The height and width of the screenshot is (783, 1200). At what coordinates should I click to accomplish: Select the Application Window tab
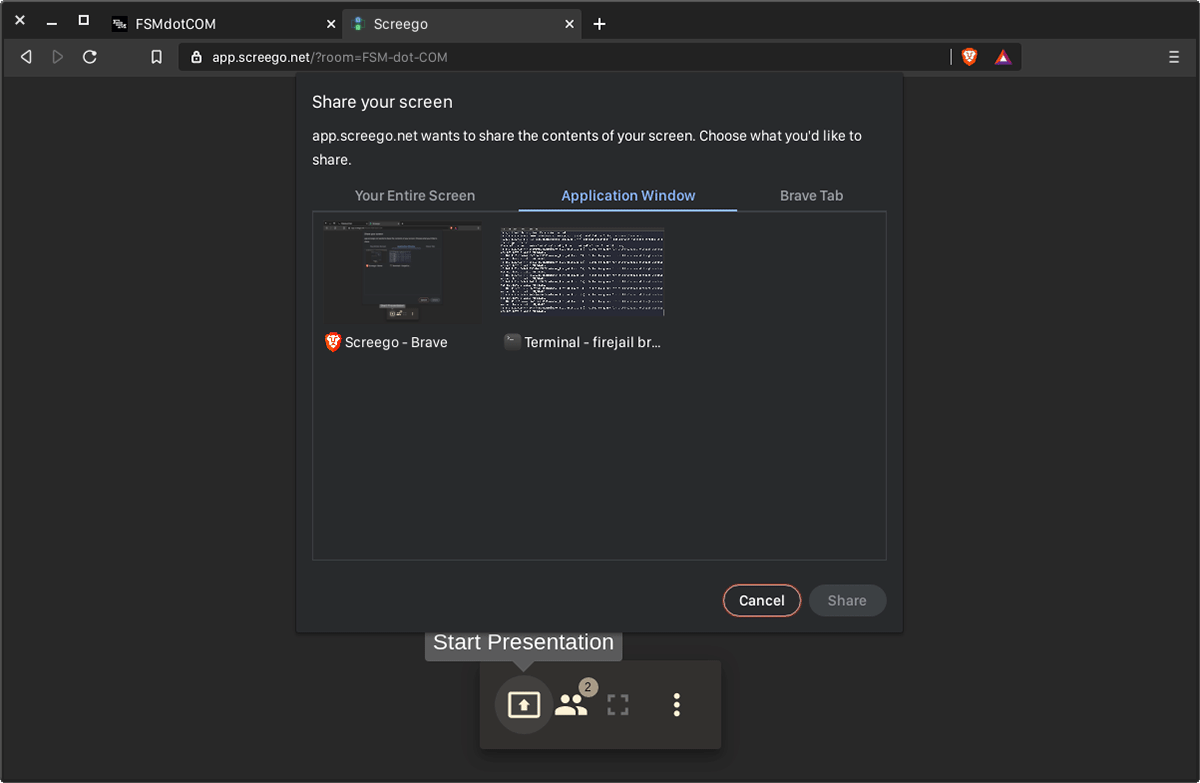point(628,196)
